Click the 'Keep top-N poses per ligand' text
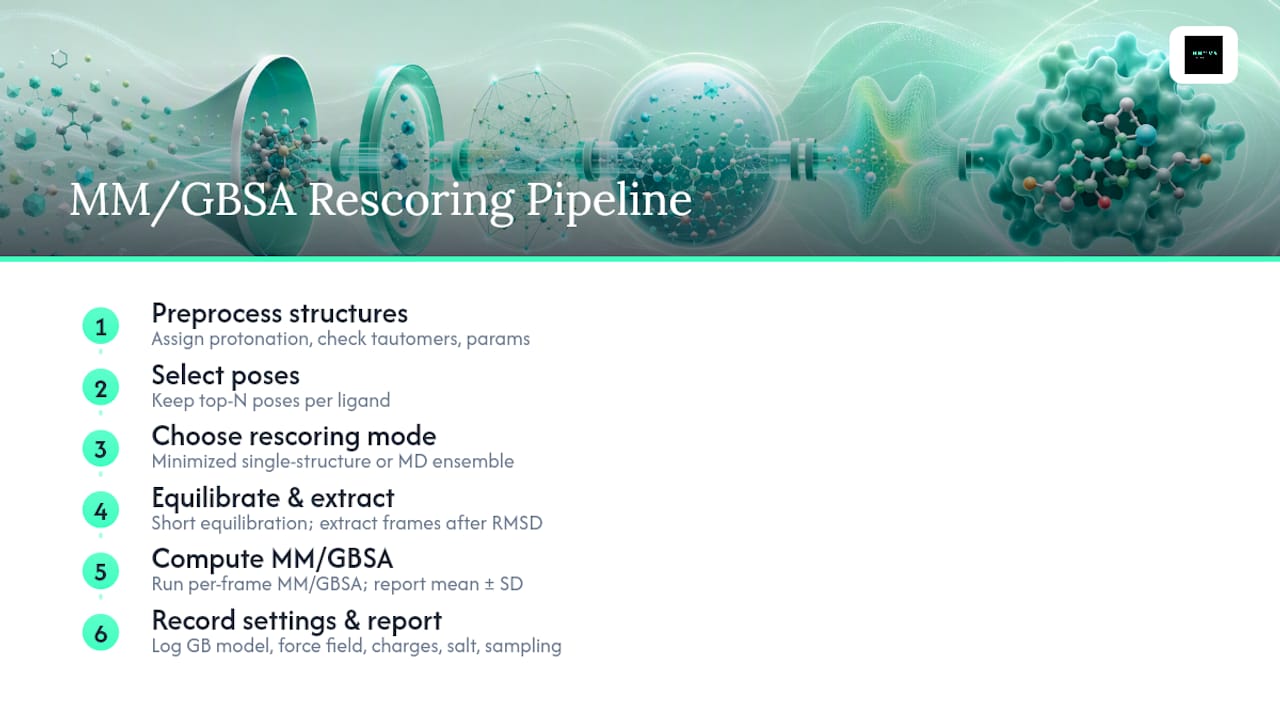The image size is (1280, 720). pos(270,401)
